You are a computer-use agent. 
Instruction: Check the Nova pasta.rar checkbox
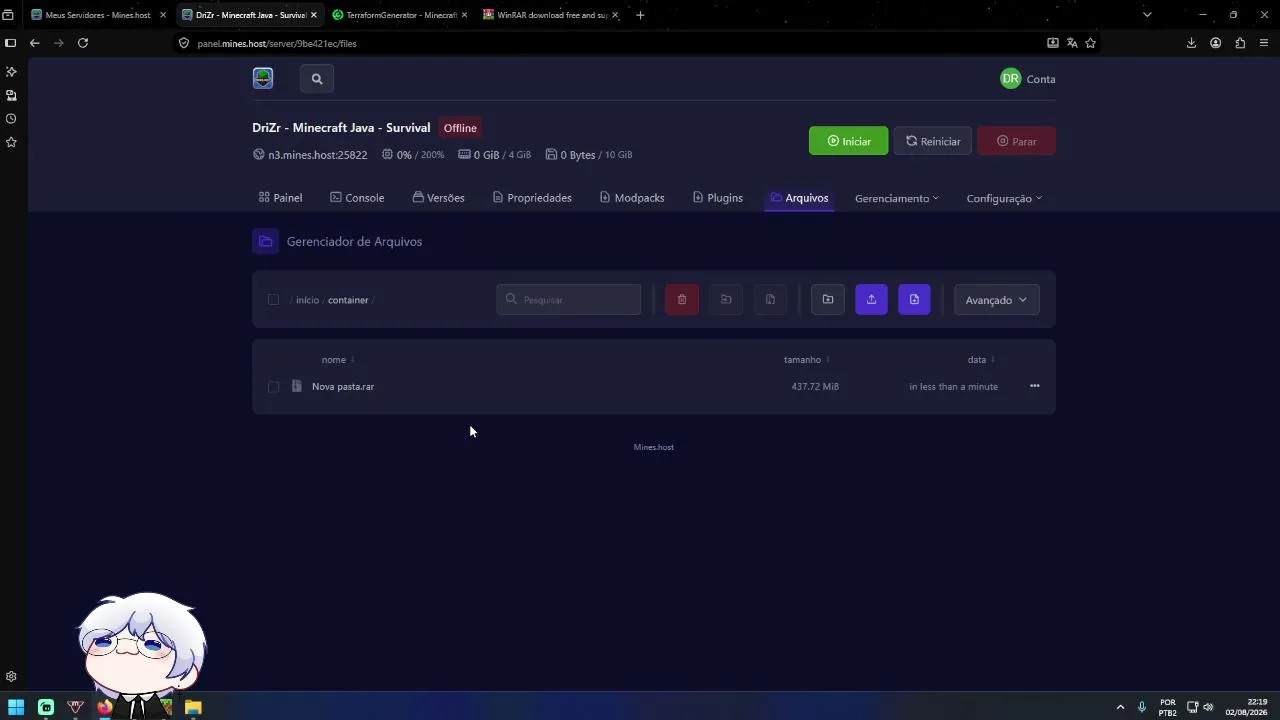pos(273,387)
